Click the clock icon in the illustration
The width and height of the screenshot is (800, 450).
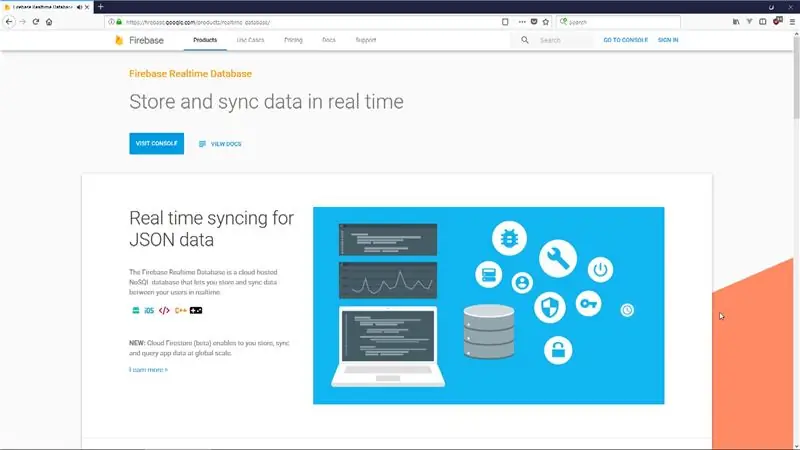627,310
